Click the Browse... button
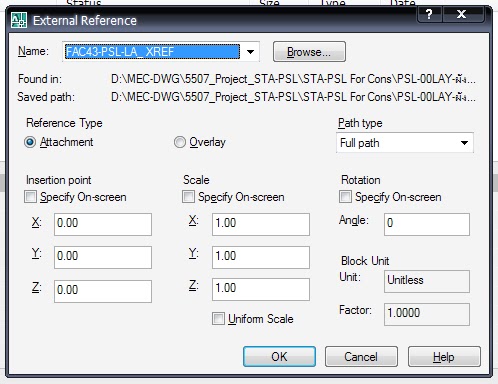498x384 pixels. click(309, 52)
